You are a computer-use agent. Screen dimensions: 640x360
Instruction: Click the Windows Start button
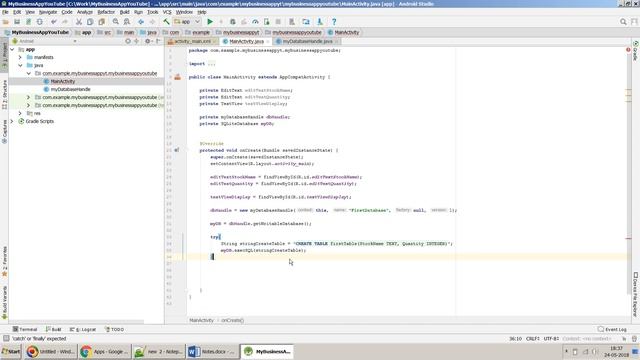(x=11, y=351)
